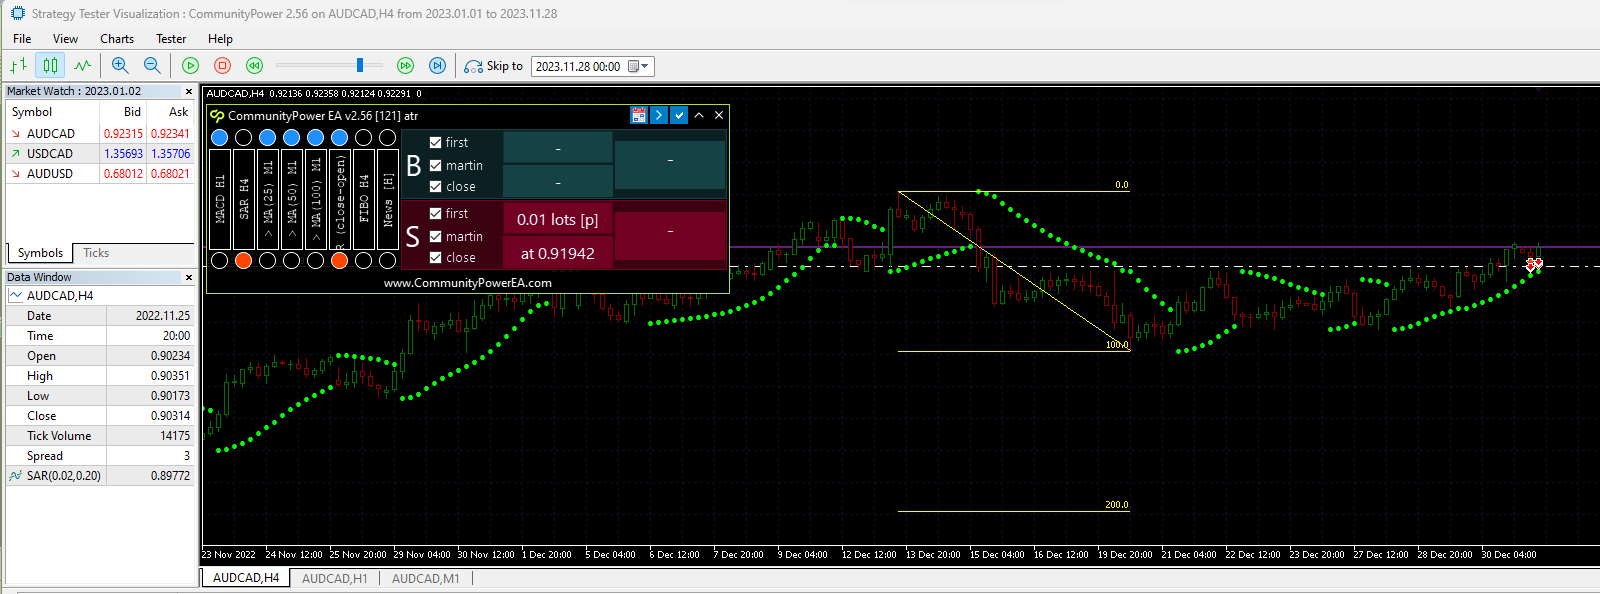Viewport: 1600px width, 594px height.
Task: Click the MACD H1 signal bar
Action: 220,199
